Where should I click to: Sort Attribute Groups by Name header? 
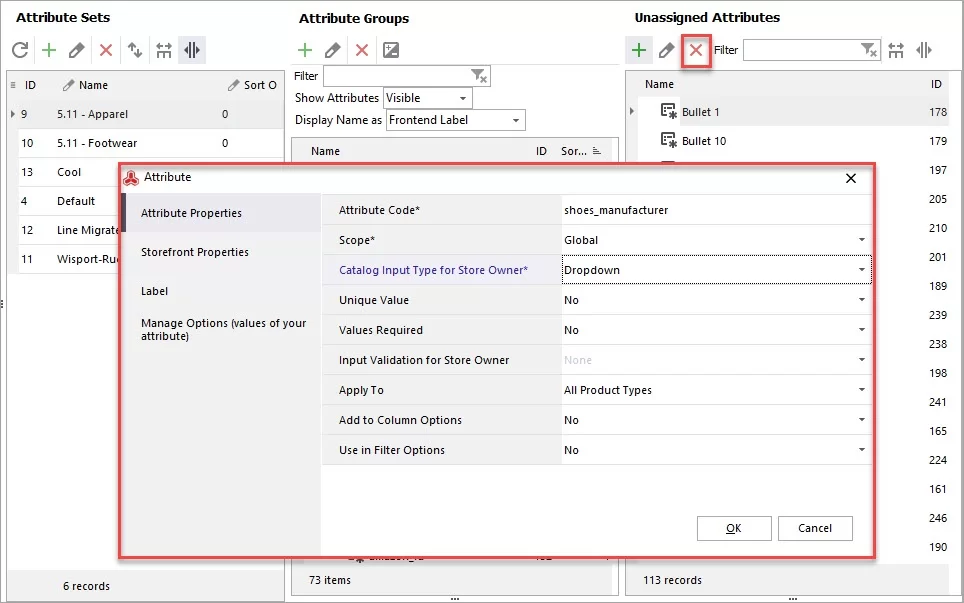point(325,151)
